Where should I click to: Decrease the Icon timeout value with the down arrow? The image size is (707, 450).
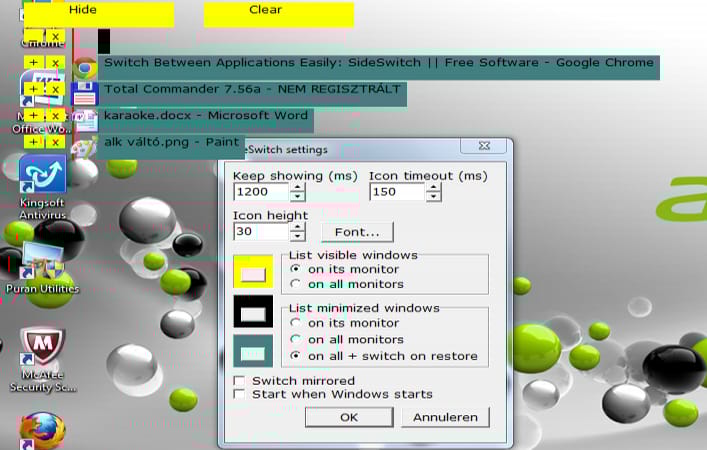(x=433, y=196)
